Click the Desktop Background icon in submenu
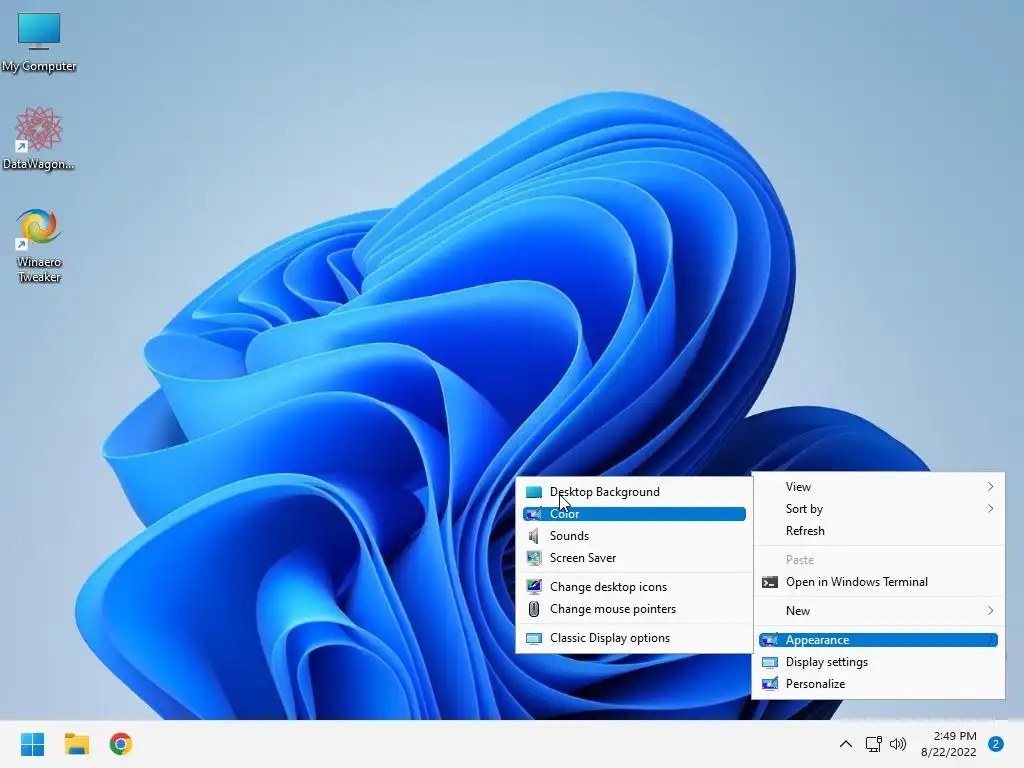 [534, 492]
